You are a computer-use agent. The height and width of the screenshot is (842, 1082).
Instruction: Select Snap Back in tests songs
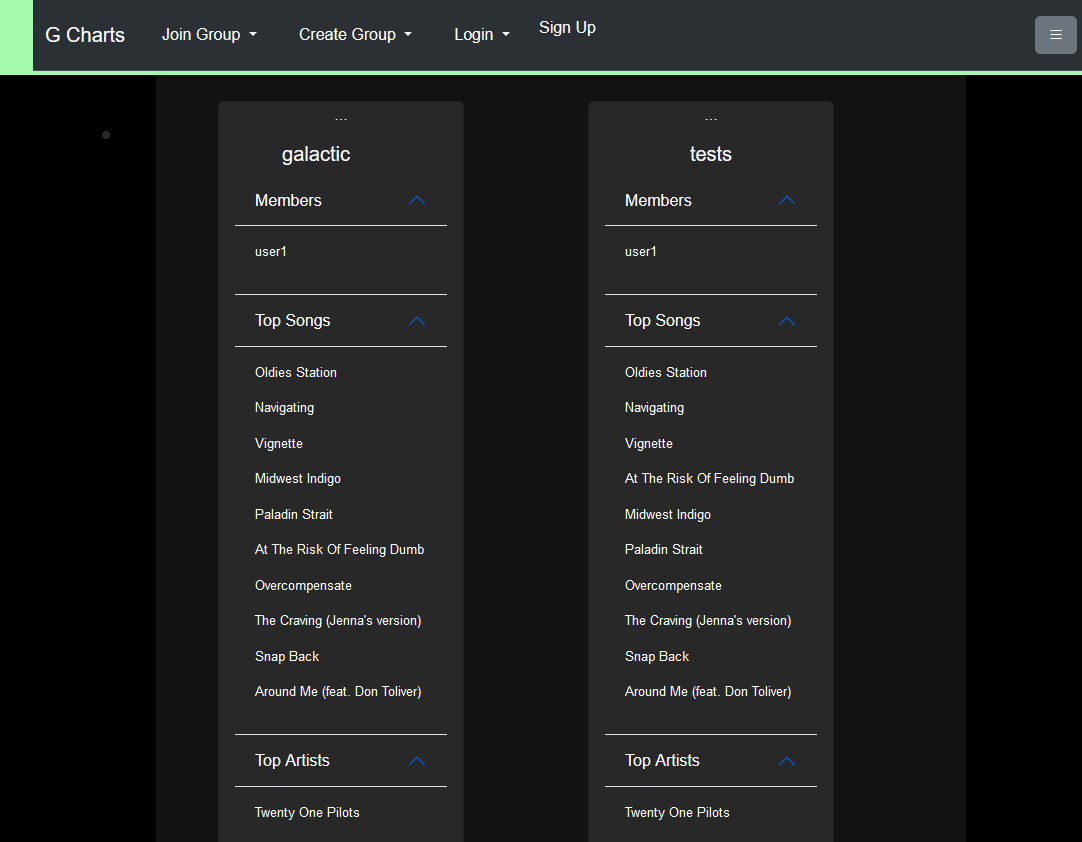coord(657,656)
